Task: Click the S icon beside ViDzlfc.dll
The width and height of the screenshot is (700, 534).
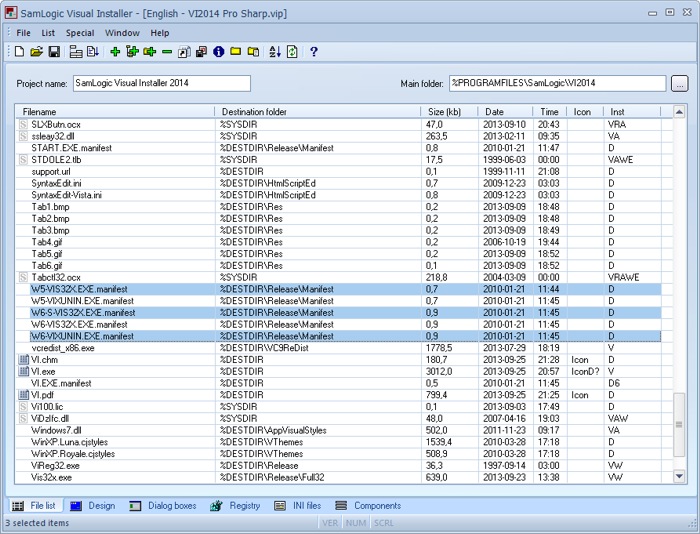Action: tap(23, 419)
